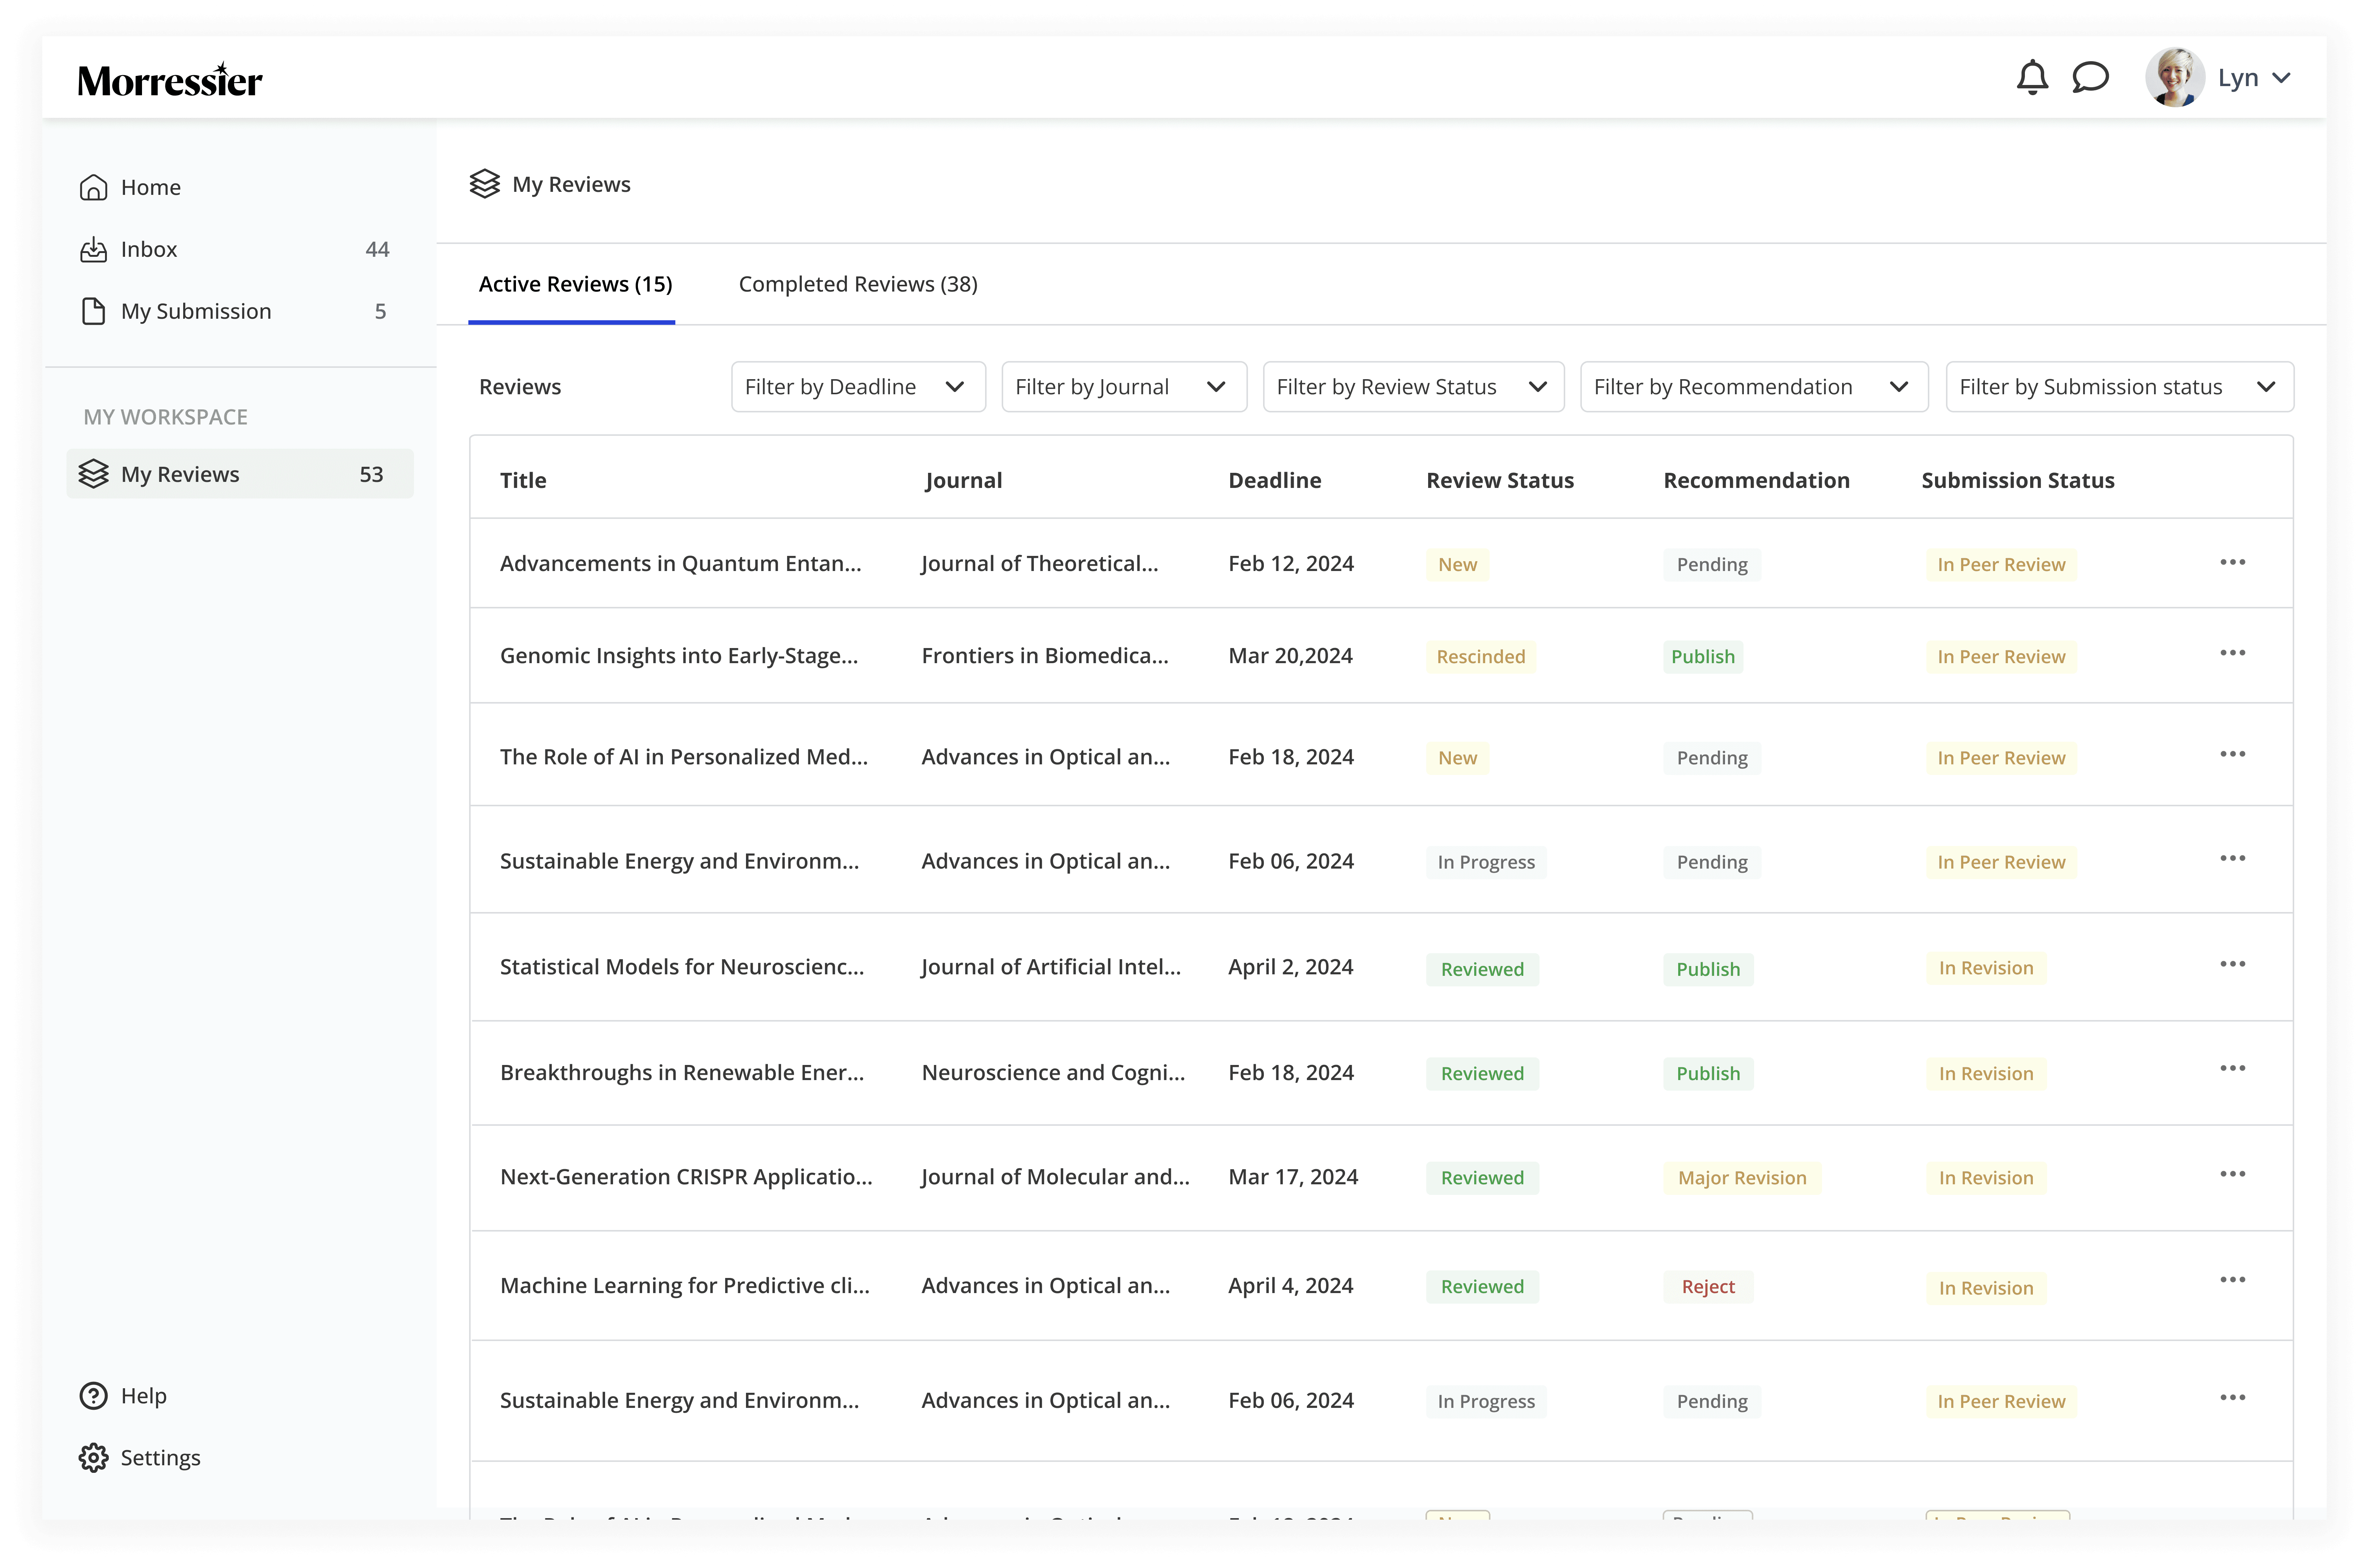This screenshot has height=1568, width=2369.
Task: Click the Reviews label beside the filters
Action: tap(520, 387)
